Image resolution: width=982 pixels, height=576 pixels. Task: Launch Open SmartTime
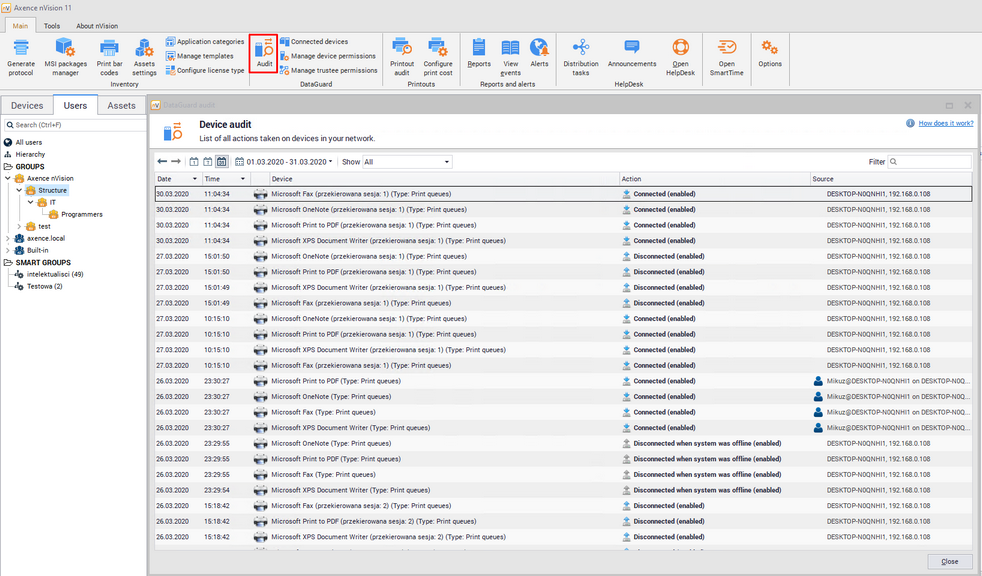(727, 55)
